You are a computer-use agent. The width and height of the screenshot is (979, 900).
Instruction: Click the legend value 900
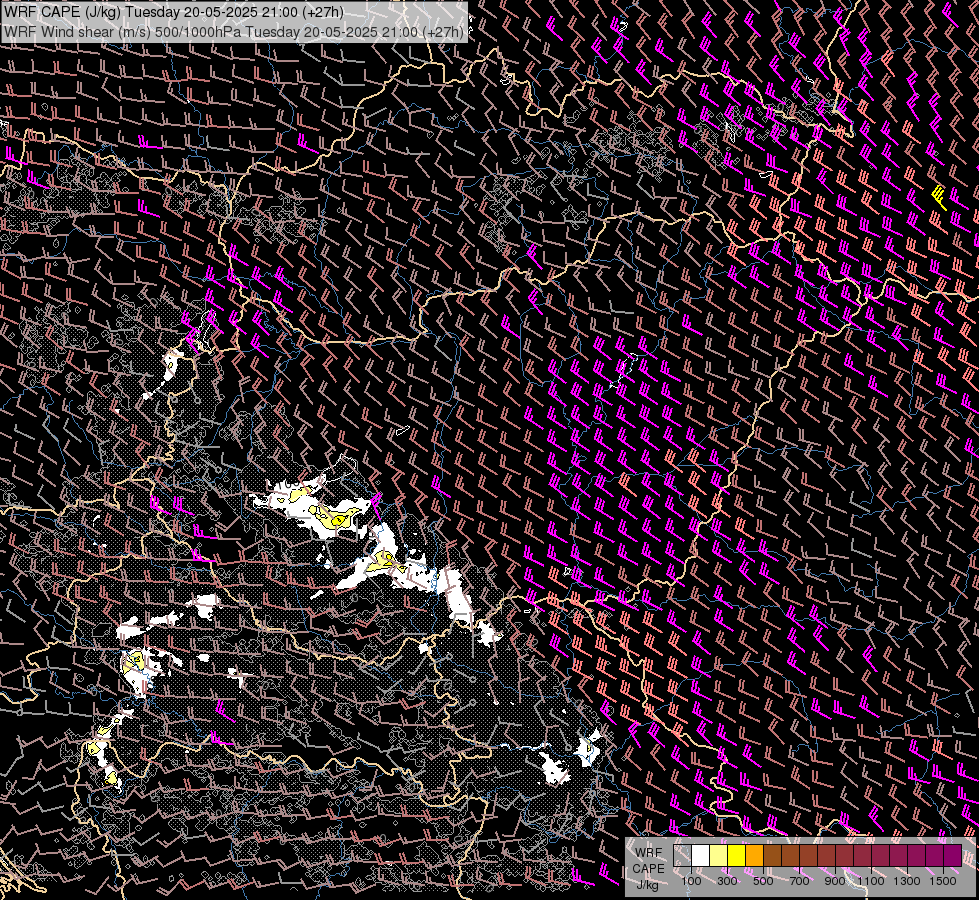[x=835, y=881]
